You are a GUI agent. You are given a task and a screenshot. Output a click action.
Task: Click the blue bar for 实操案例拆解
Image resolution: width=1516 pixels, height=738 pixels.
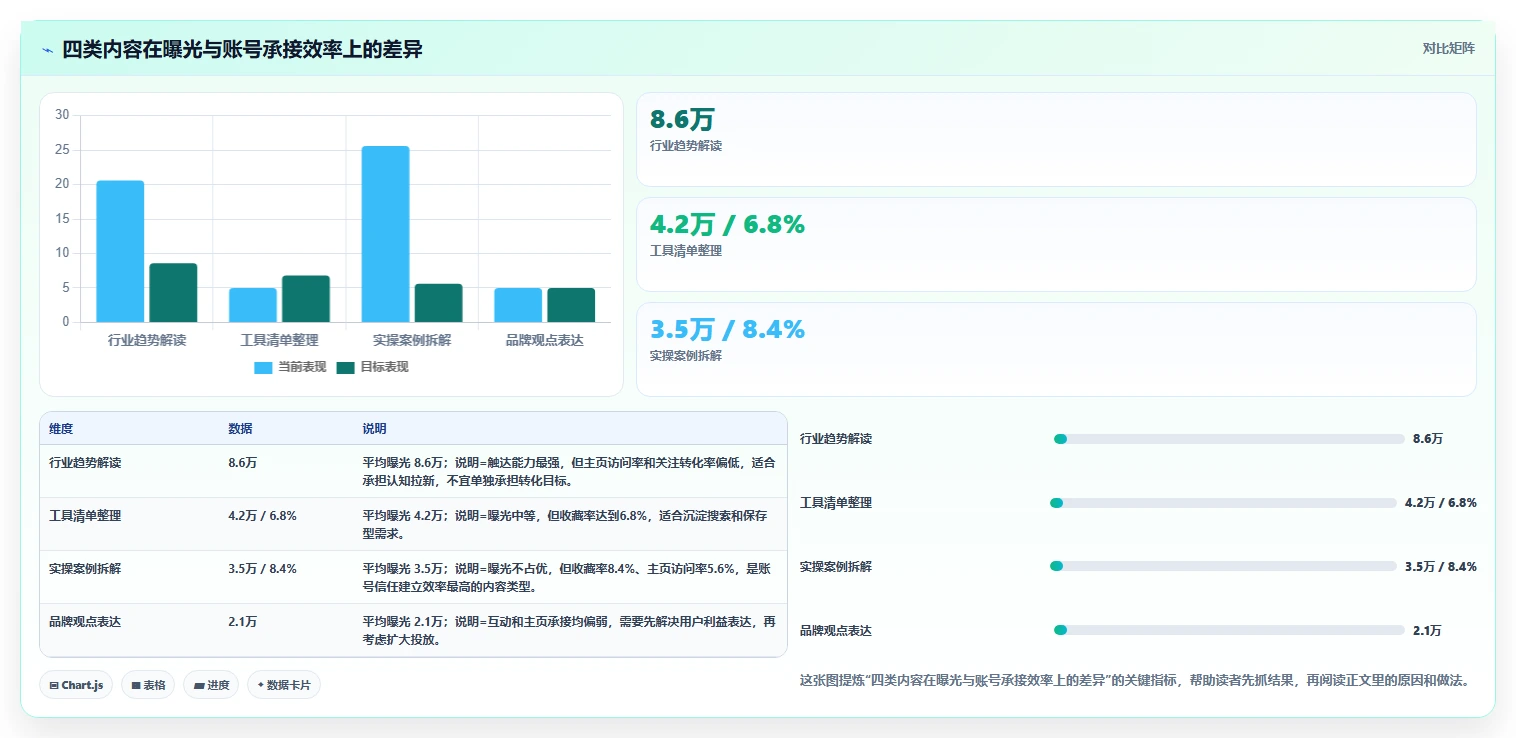(x=385, y=234)
